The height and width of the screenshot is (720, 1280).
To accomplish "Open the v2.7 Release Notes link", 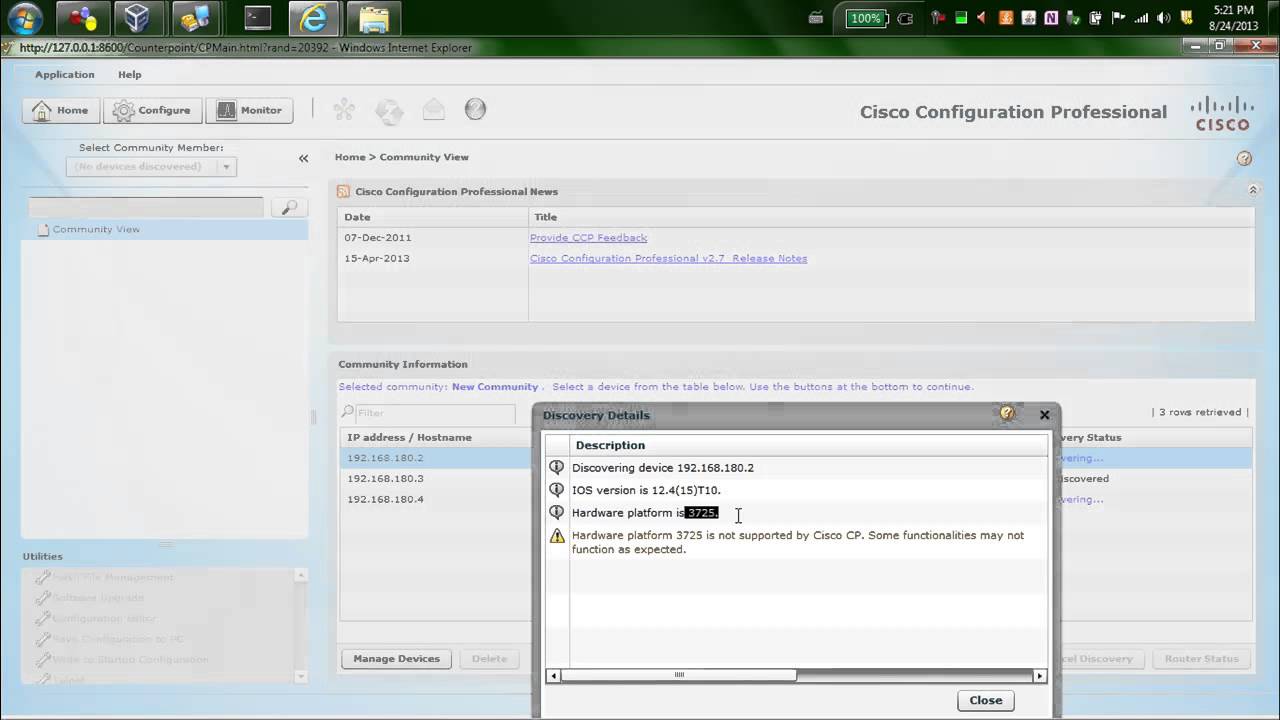I will click(x=668, y=258).
